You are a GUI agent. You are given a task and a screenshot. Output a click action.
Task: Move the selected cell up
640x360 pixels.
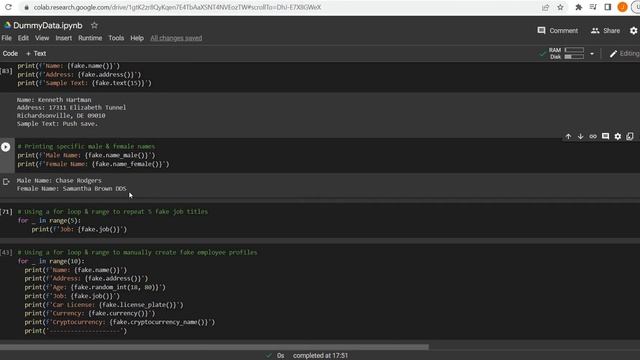point(568,136)
